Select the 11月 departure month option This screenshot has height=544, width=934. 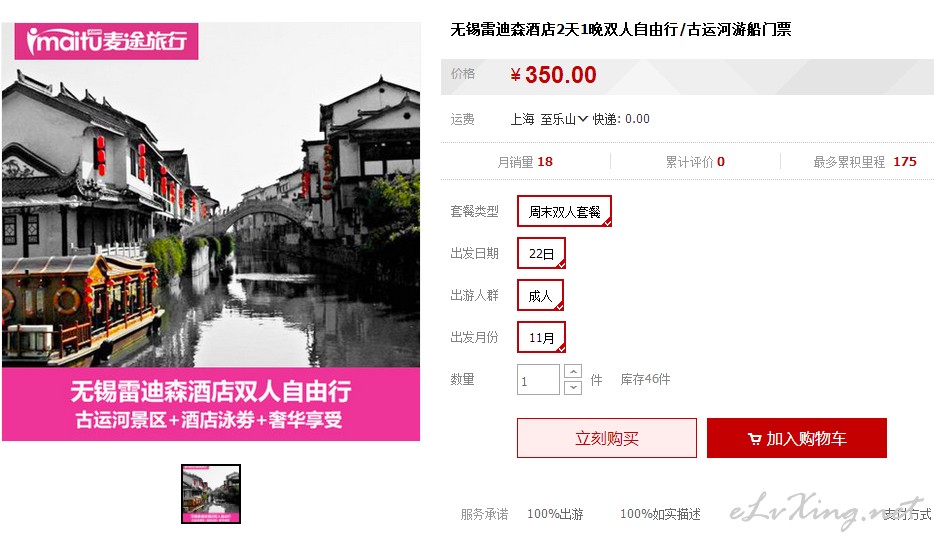541,338
